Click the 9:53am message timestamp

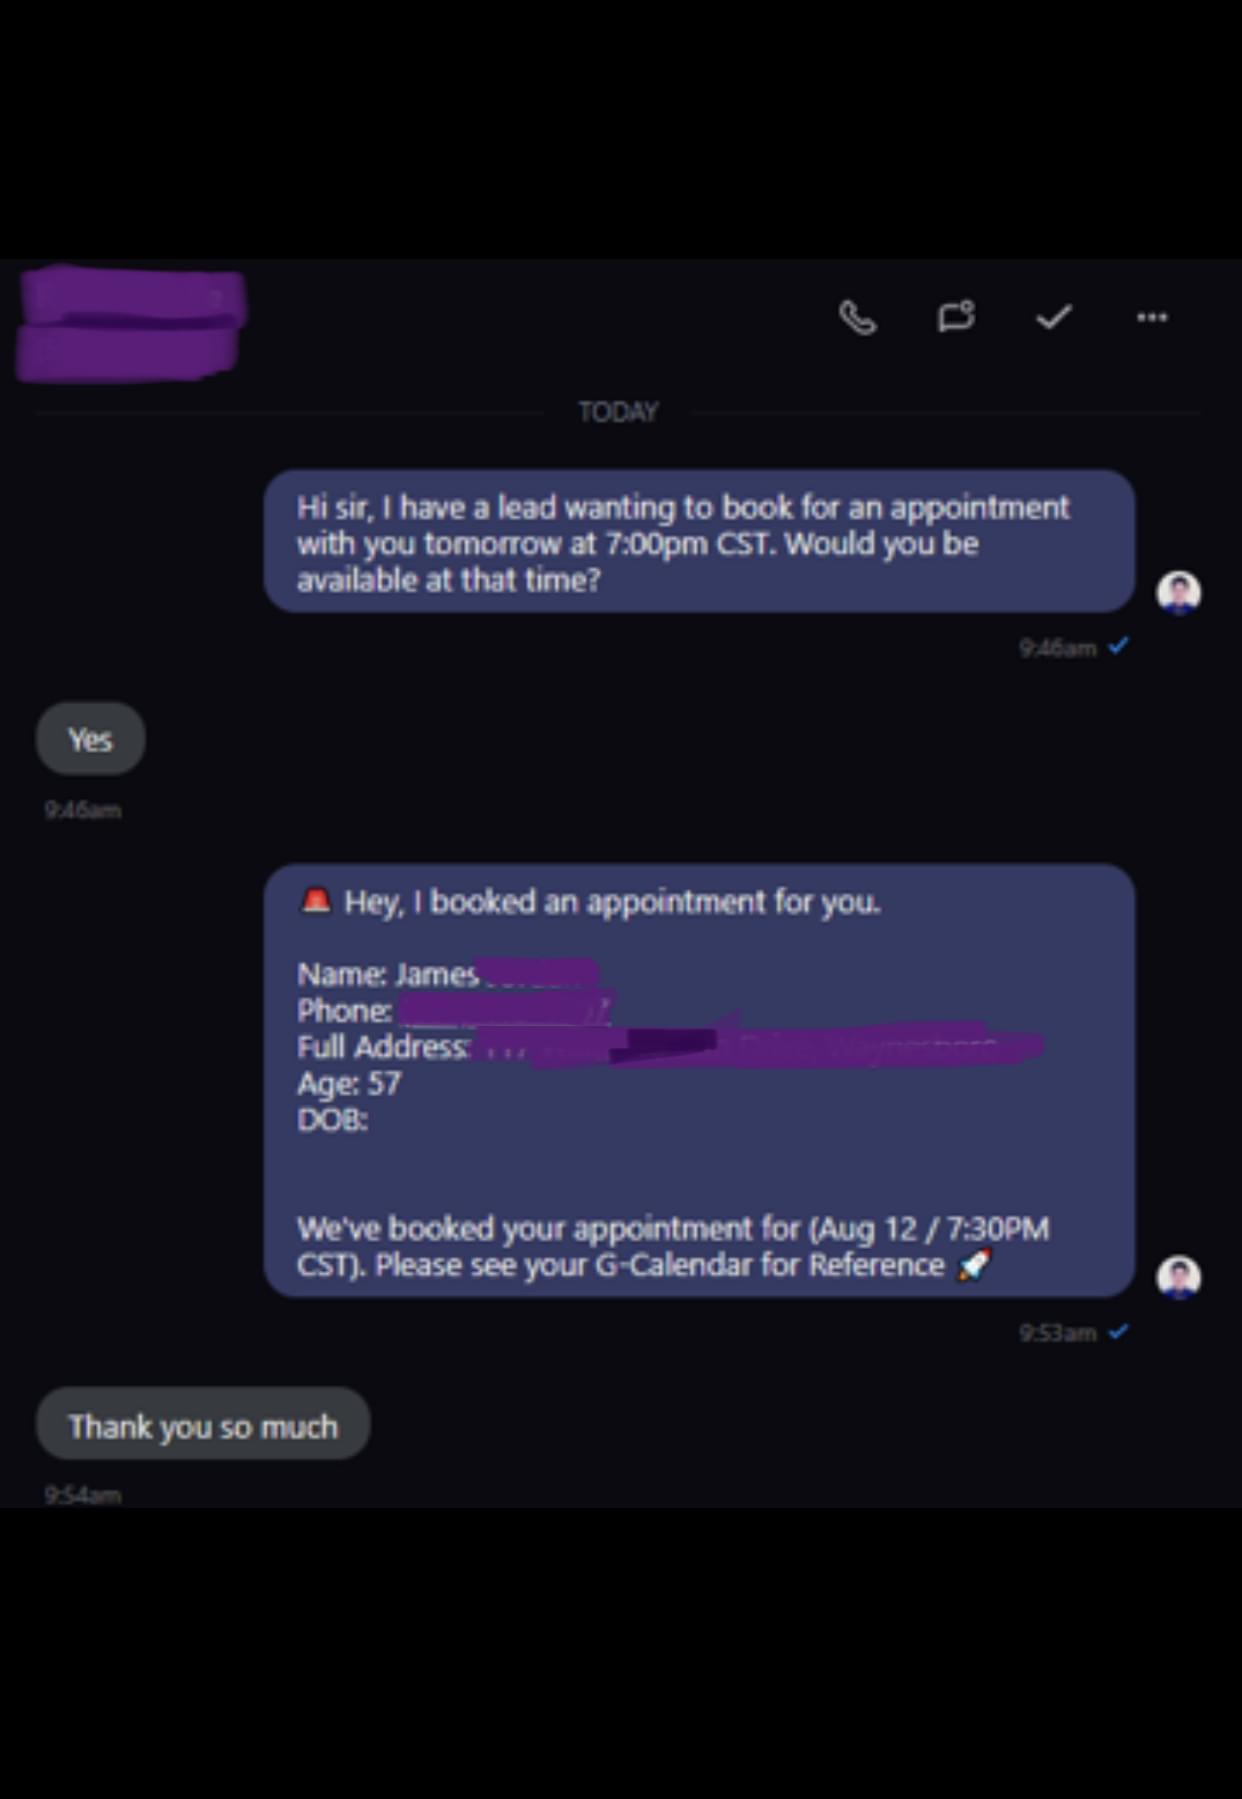tap(1057, 1333)
